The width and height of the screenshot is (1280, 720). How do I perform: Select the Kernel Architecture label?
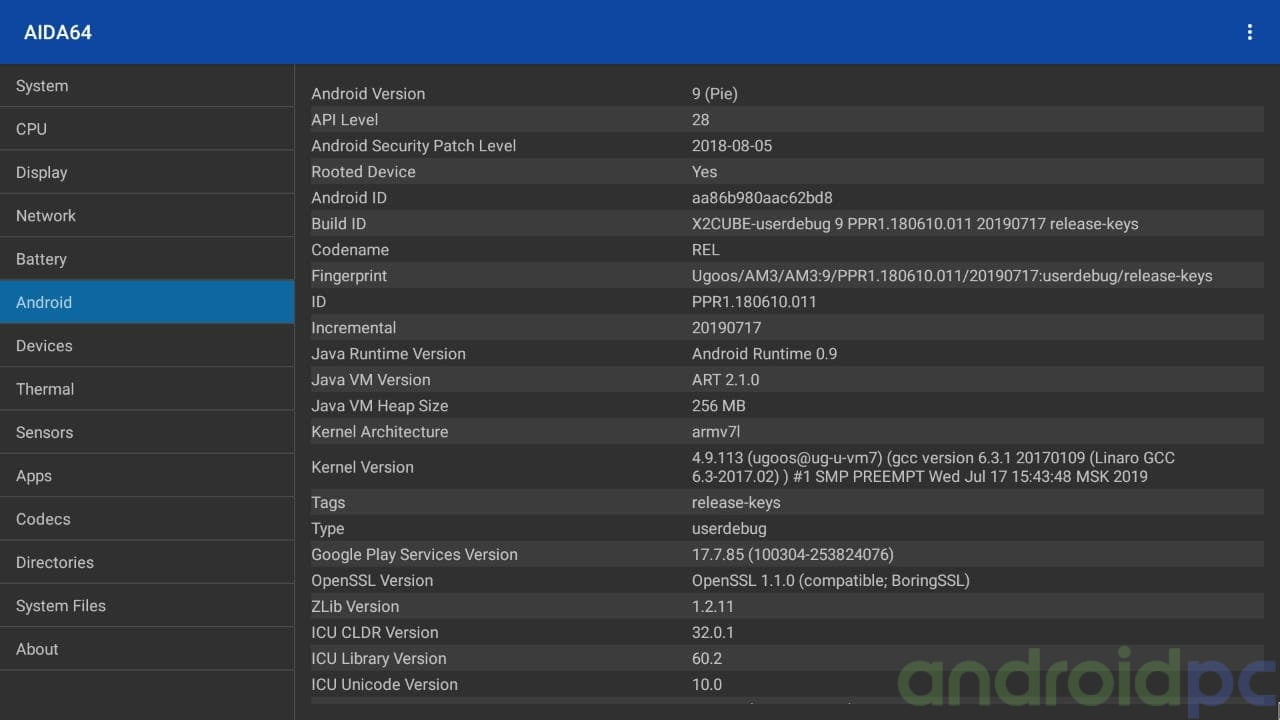point(380,432)
